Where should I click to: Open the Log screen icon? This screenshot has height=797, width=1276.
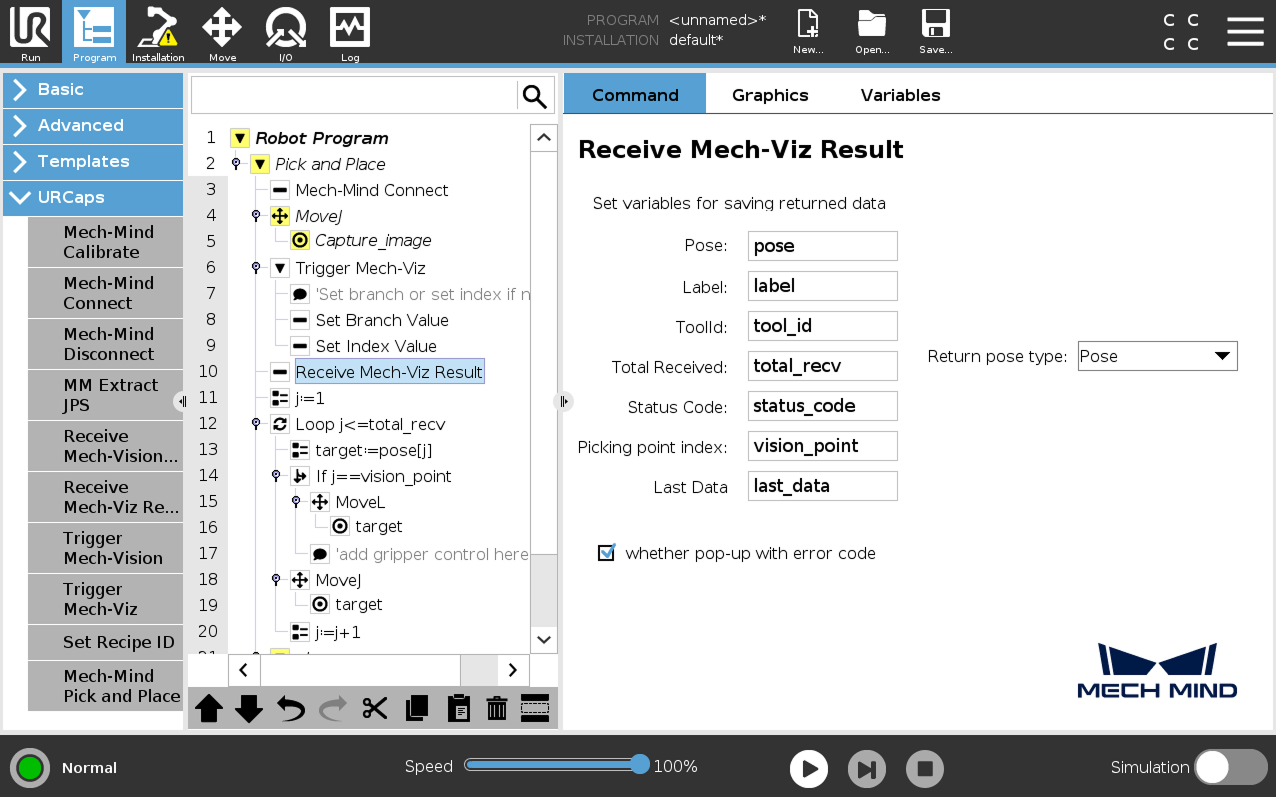click(x=349, y=30)
